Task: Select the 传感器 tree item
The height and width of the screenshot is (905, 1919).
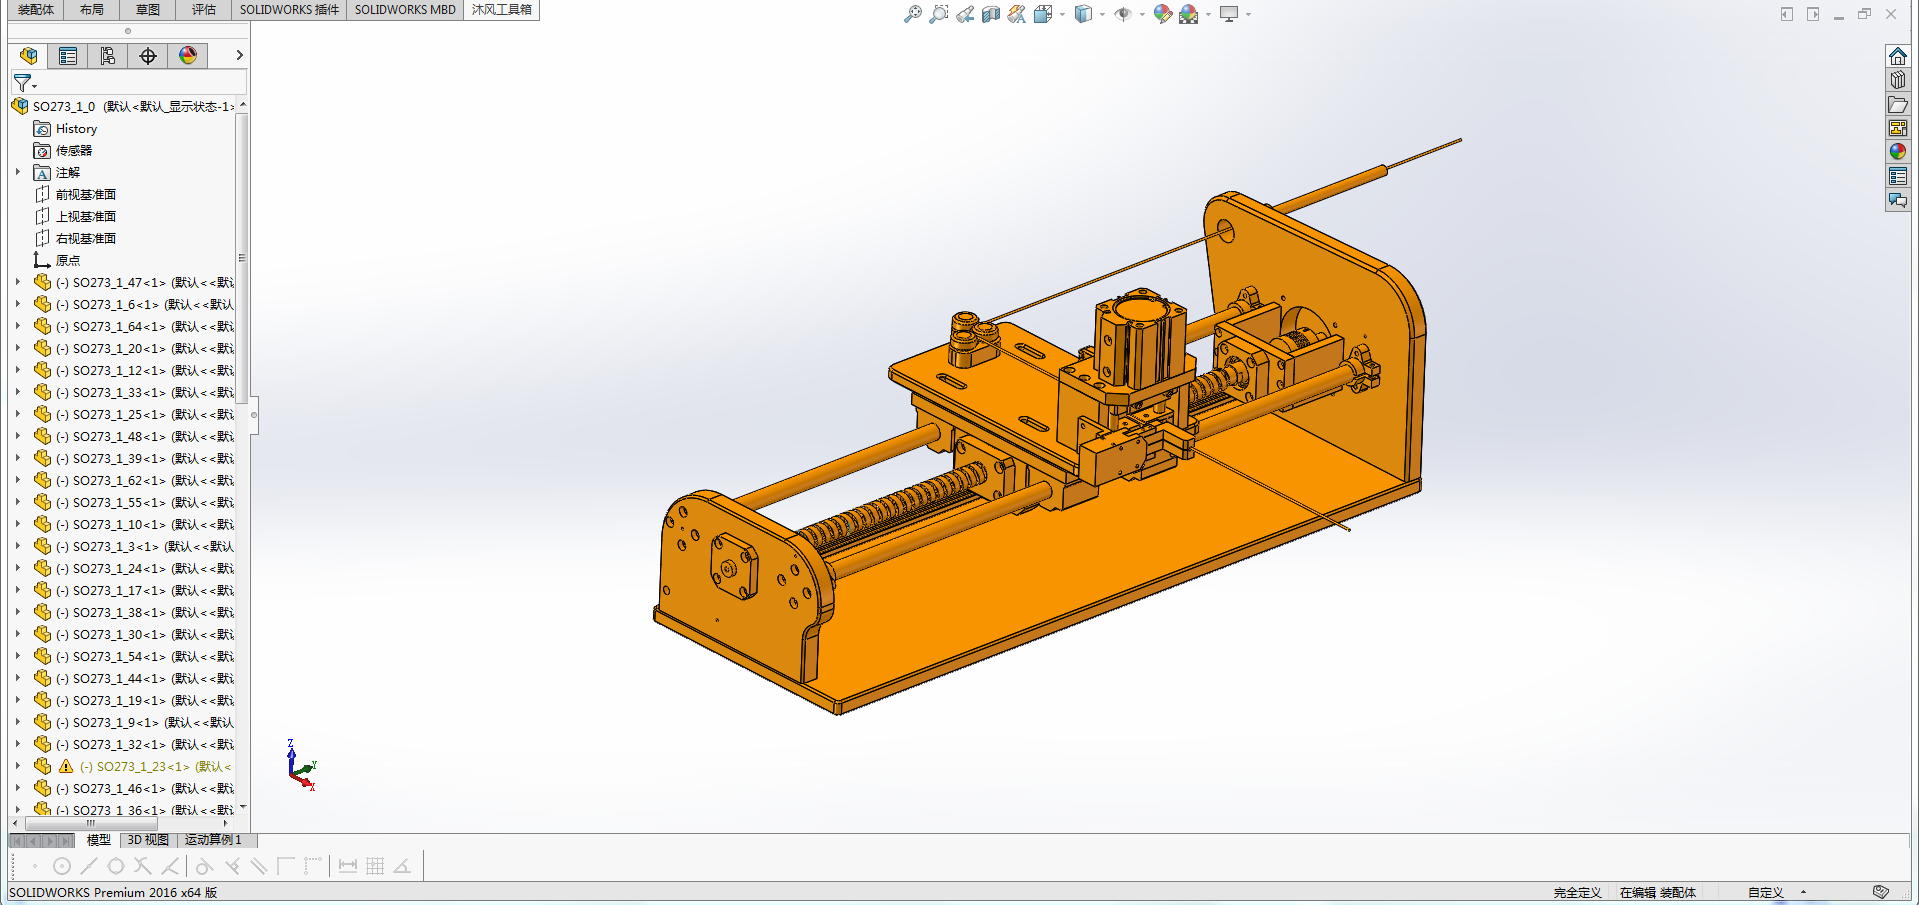Action: (63, 151)
